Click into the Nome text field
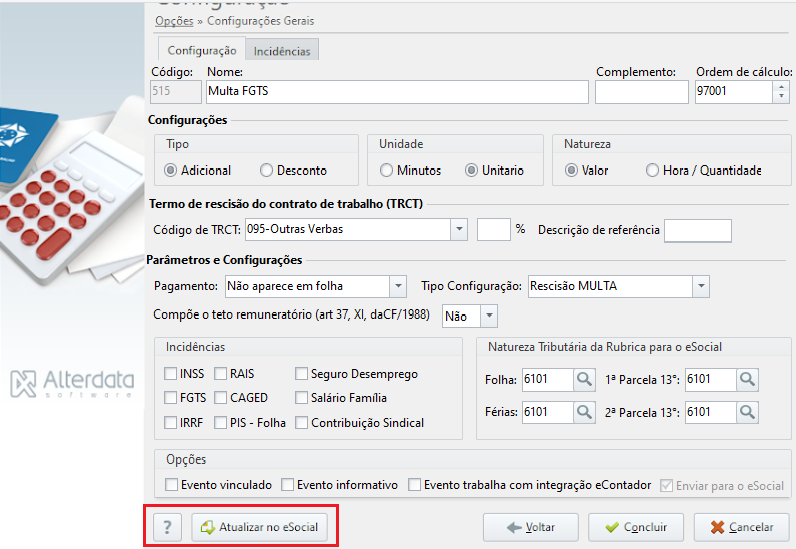This screenshot has height=549, width=796. click(x=397, y=92)
